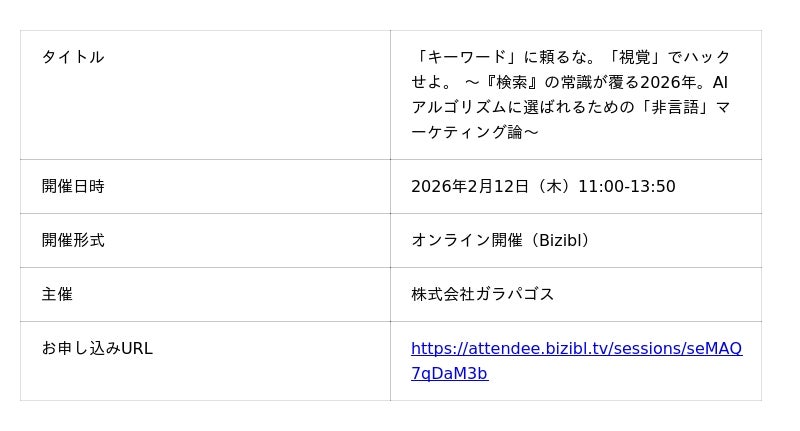Click the time range 11:00-13:50
Image resolution: width=800 pixels, height=431 pixels.
pyautogui.click(x=626, y=187)
